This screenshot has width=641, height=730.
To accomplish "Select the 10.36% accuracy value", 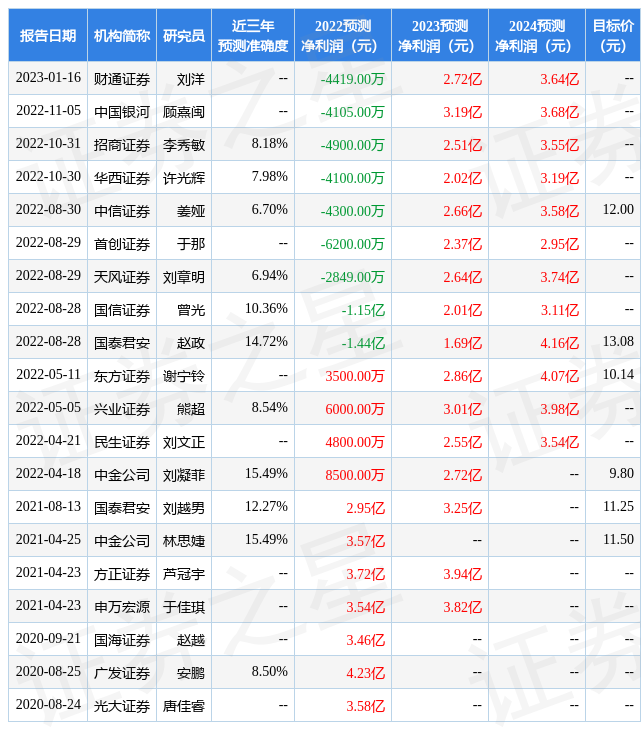I will point(266,309).
